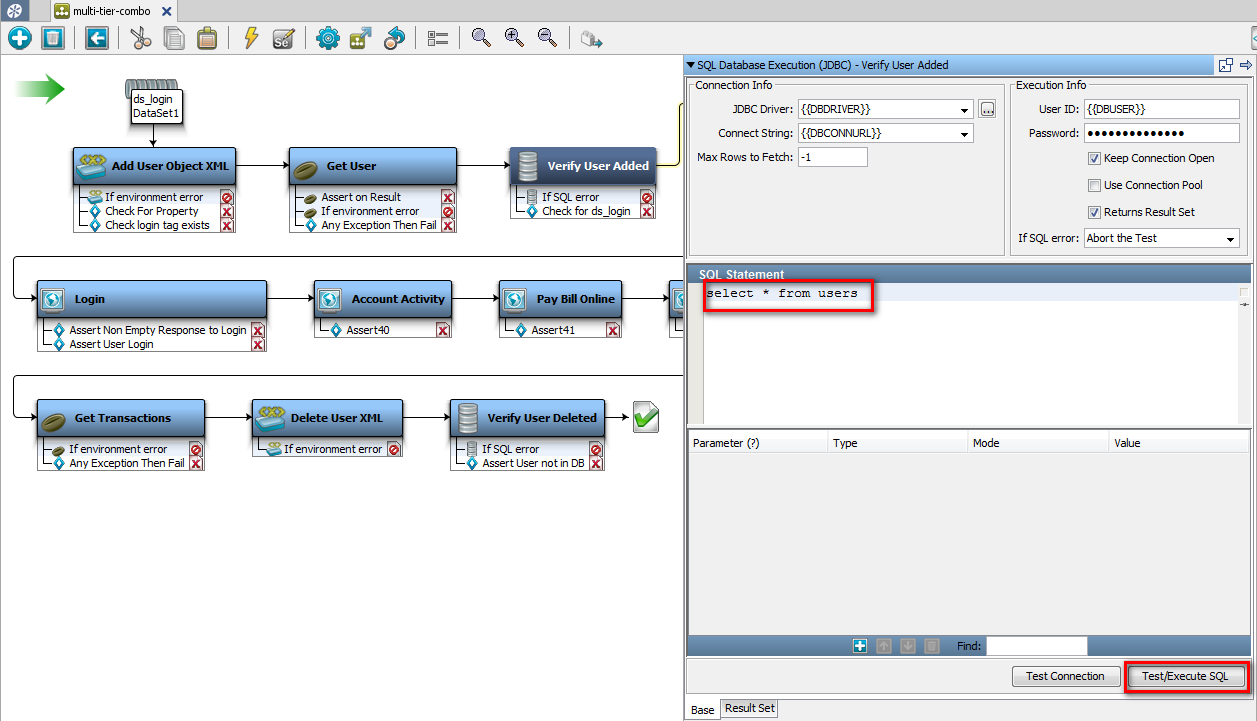Add a new test step with the plus icon

[x=19, y=38]
